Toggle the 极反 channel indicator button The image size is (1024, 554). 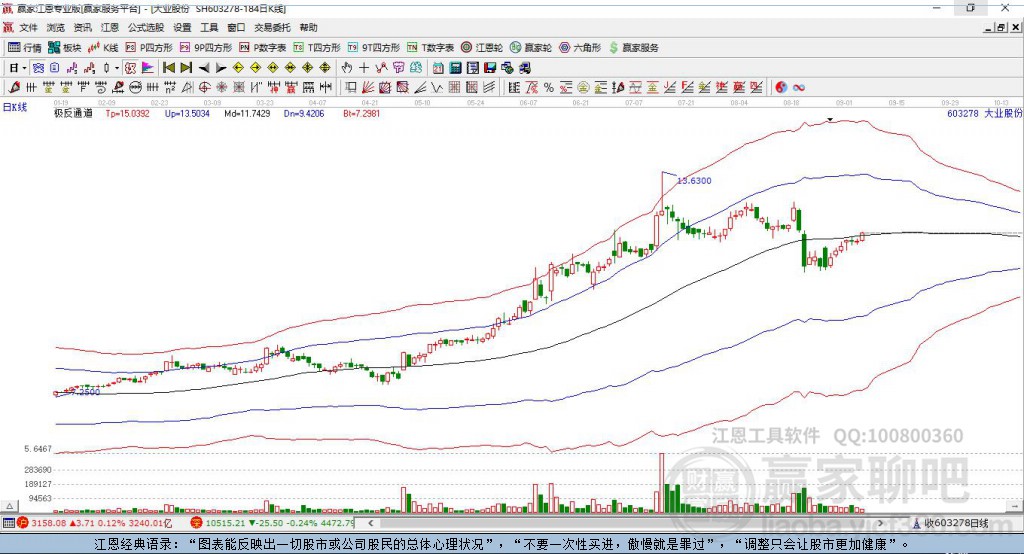pyautogui.click(x=131, y=68)
